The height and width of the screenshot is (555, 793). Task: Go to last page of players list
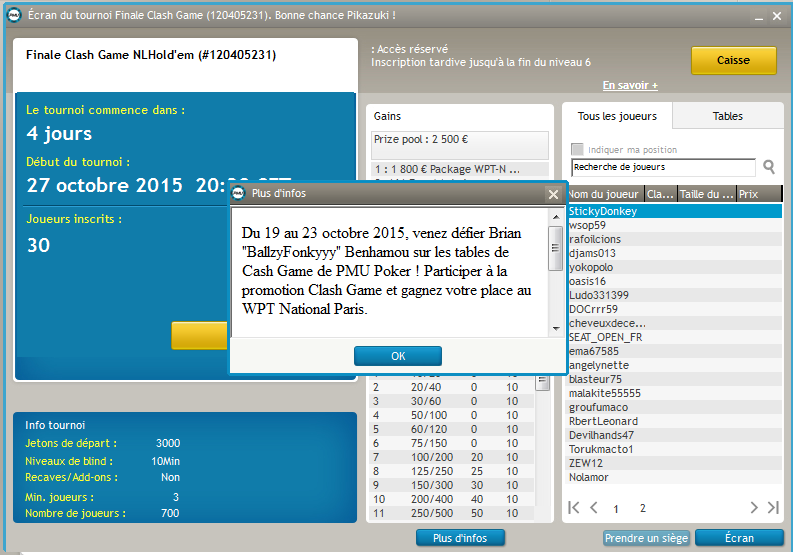773,507
